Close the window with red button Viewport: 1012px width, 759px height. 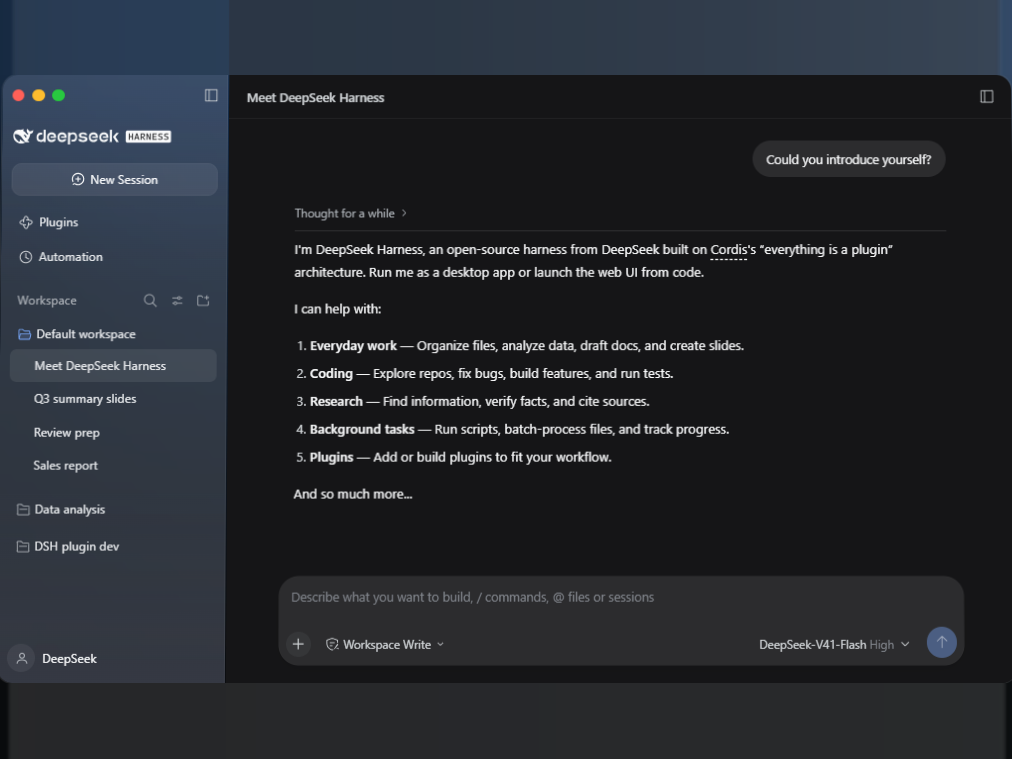(19, 96)
